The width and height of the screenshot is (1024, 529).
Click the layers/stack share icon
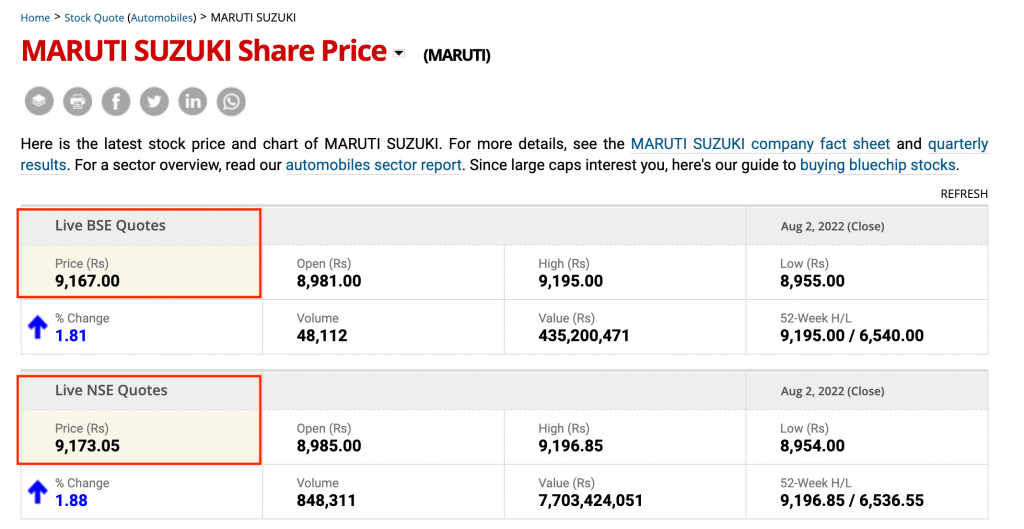click(x=39, y=102)
